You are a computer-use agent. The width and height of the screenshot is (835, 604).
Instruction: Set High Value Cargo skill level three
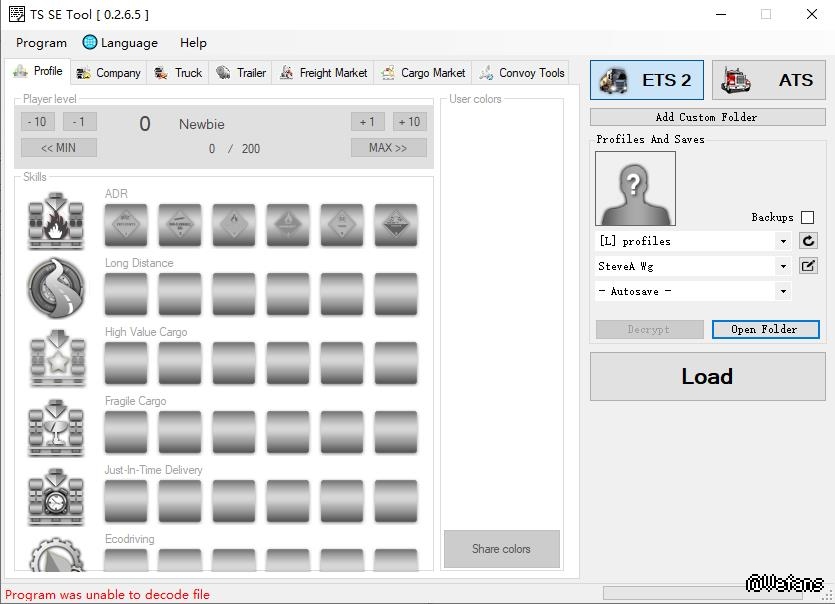[234, 363]
